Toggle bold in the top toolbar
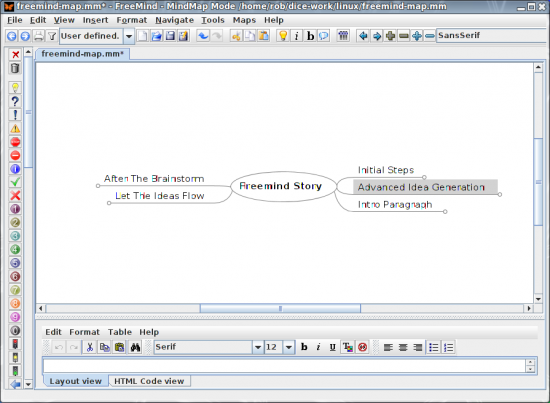This screenshot has width=550, height=403. [310, 36]
